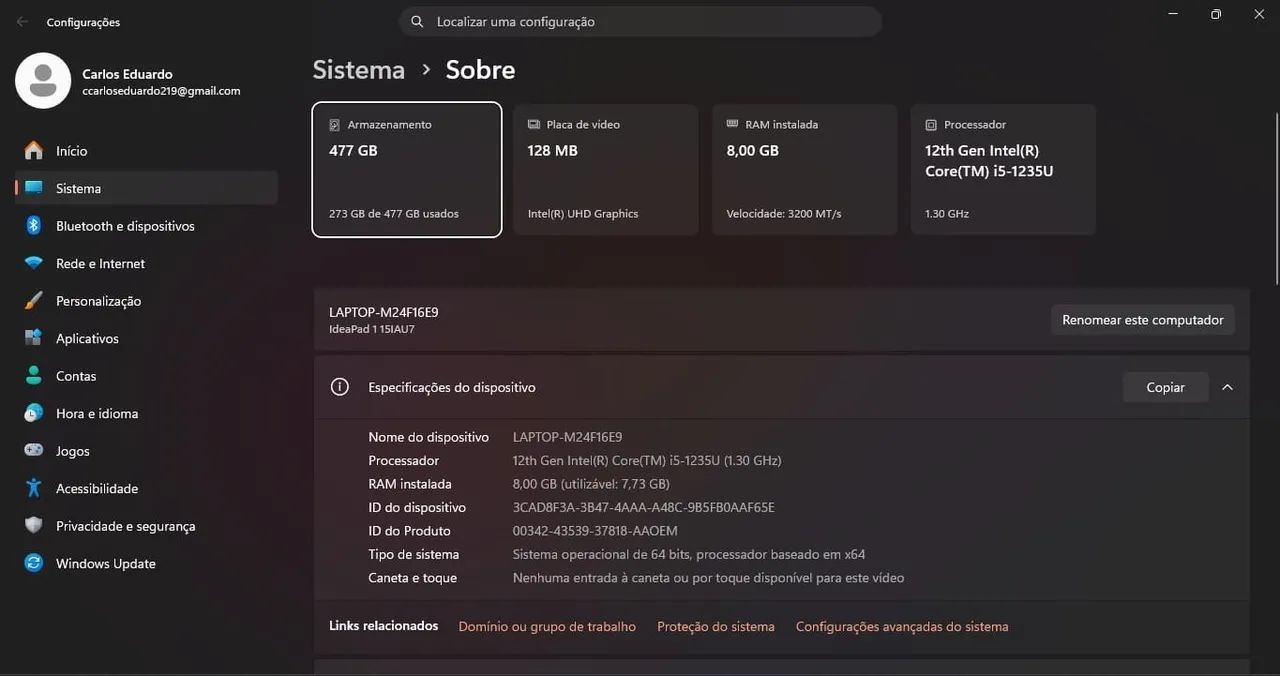Click the RAM instalada icon

point(733,125)
